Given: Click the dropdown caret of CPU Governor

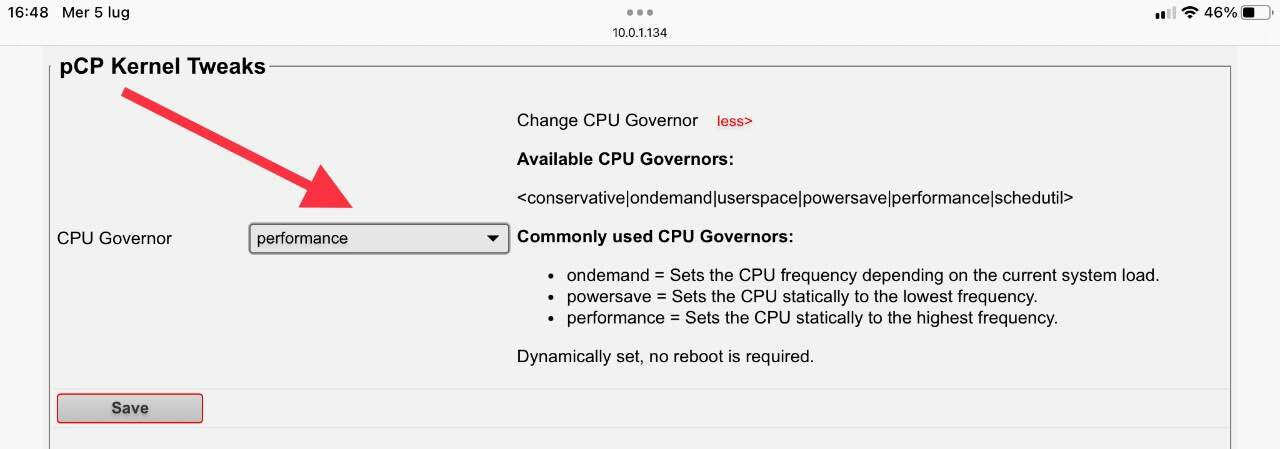Looking at the screenshot, I should pyautogui.click(x=492, y=239).
